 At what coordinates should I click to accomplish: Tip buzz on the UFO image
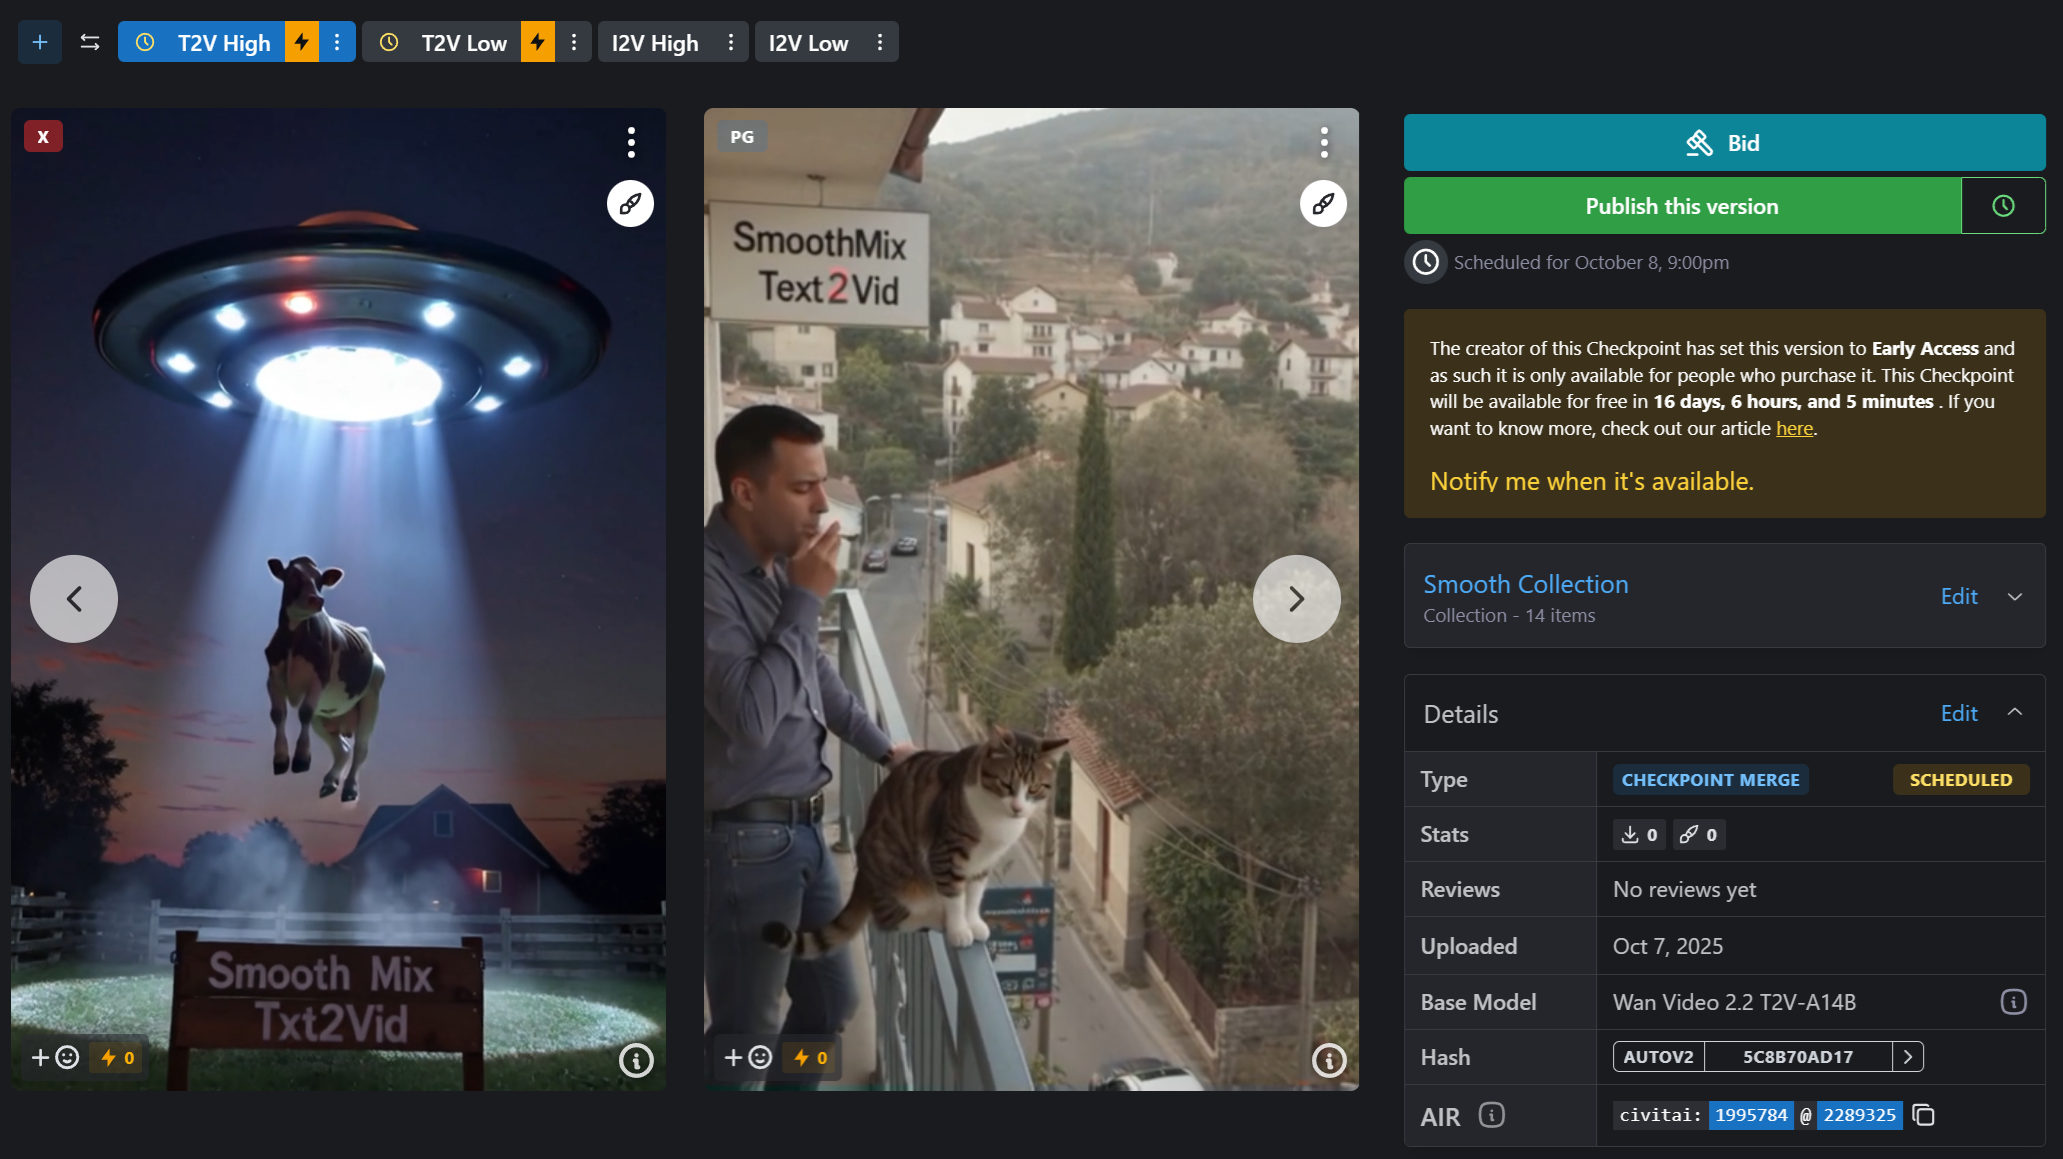(x=118, y=1057)
